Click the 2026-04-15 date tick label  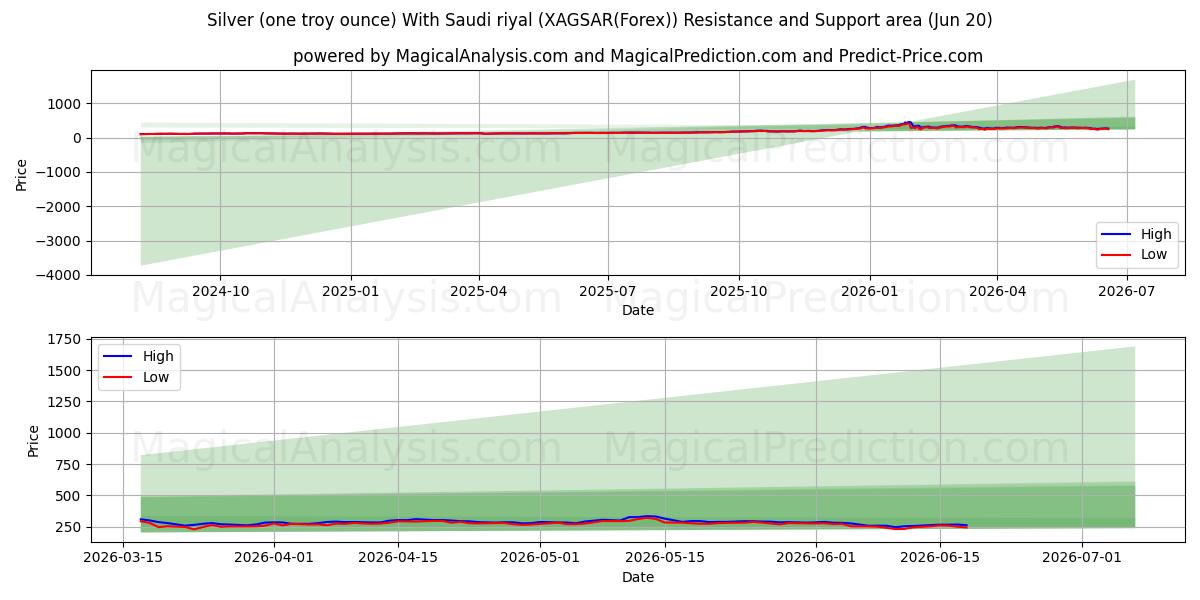[398, 558]
